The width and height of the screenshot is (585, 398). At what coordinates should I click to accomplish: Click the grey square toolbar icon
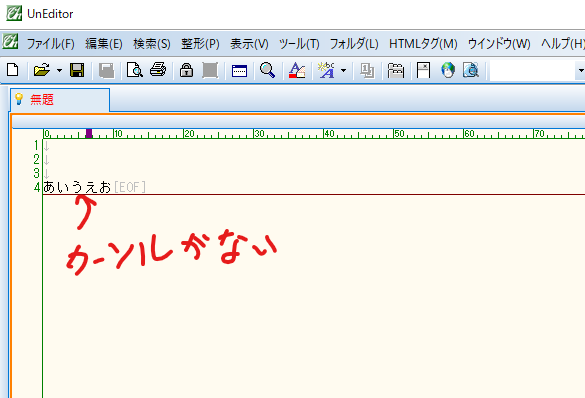210,70
